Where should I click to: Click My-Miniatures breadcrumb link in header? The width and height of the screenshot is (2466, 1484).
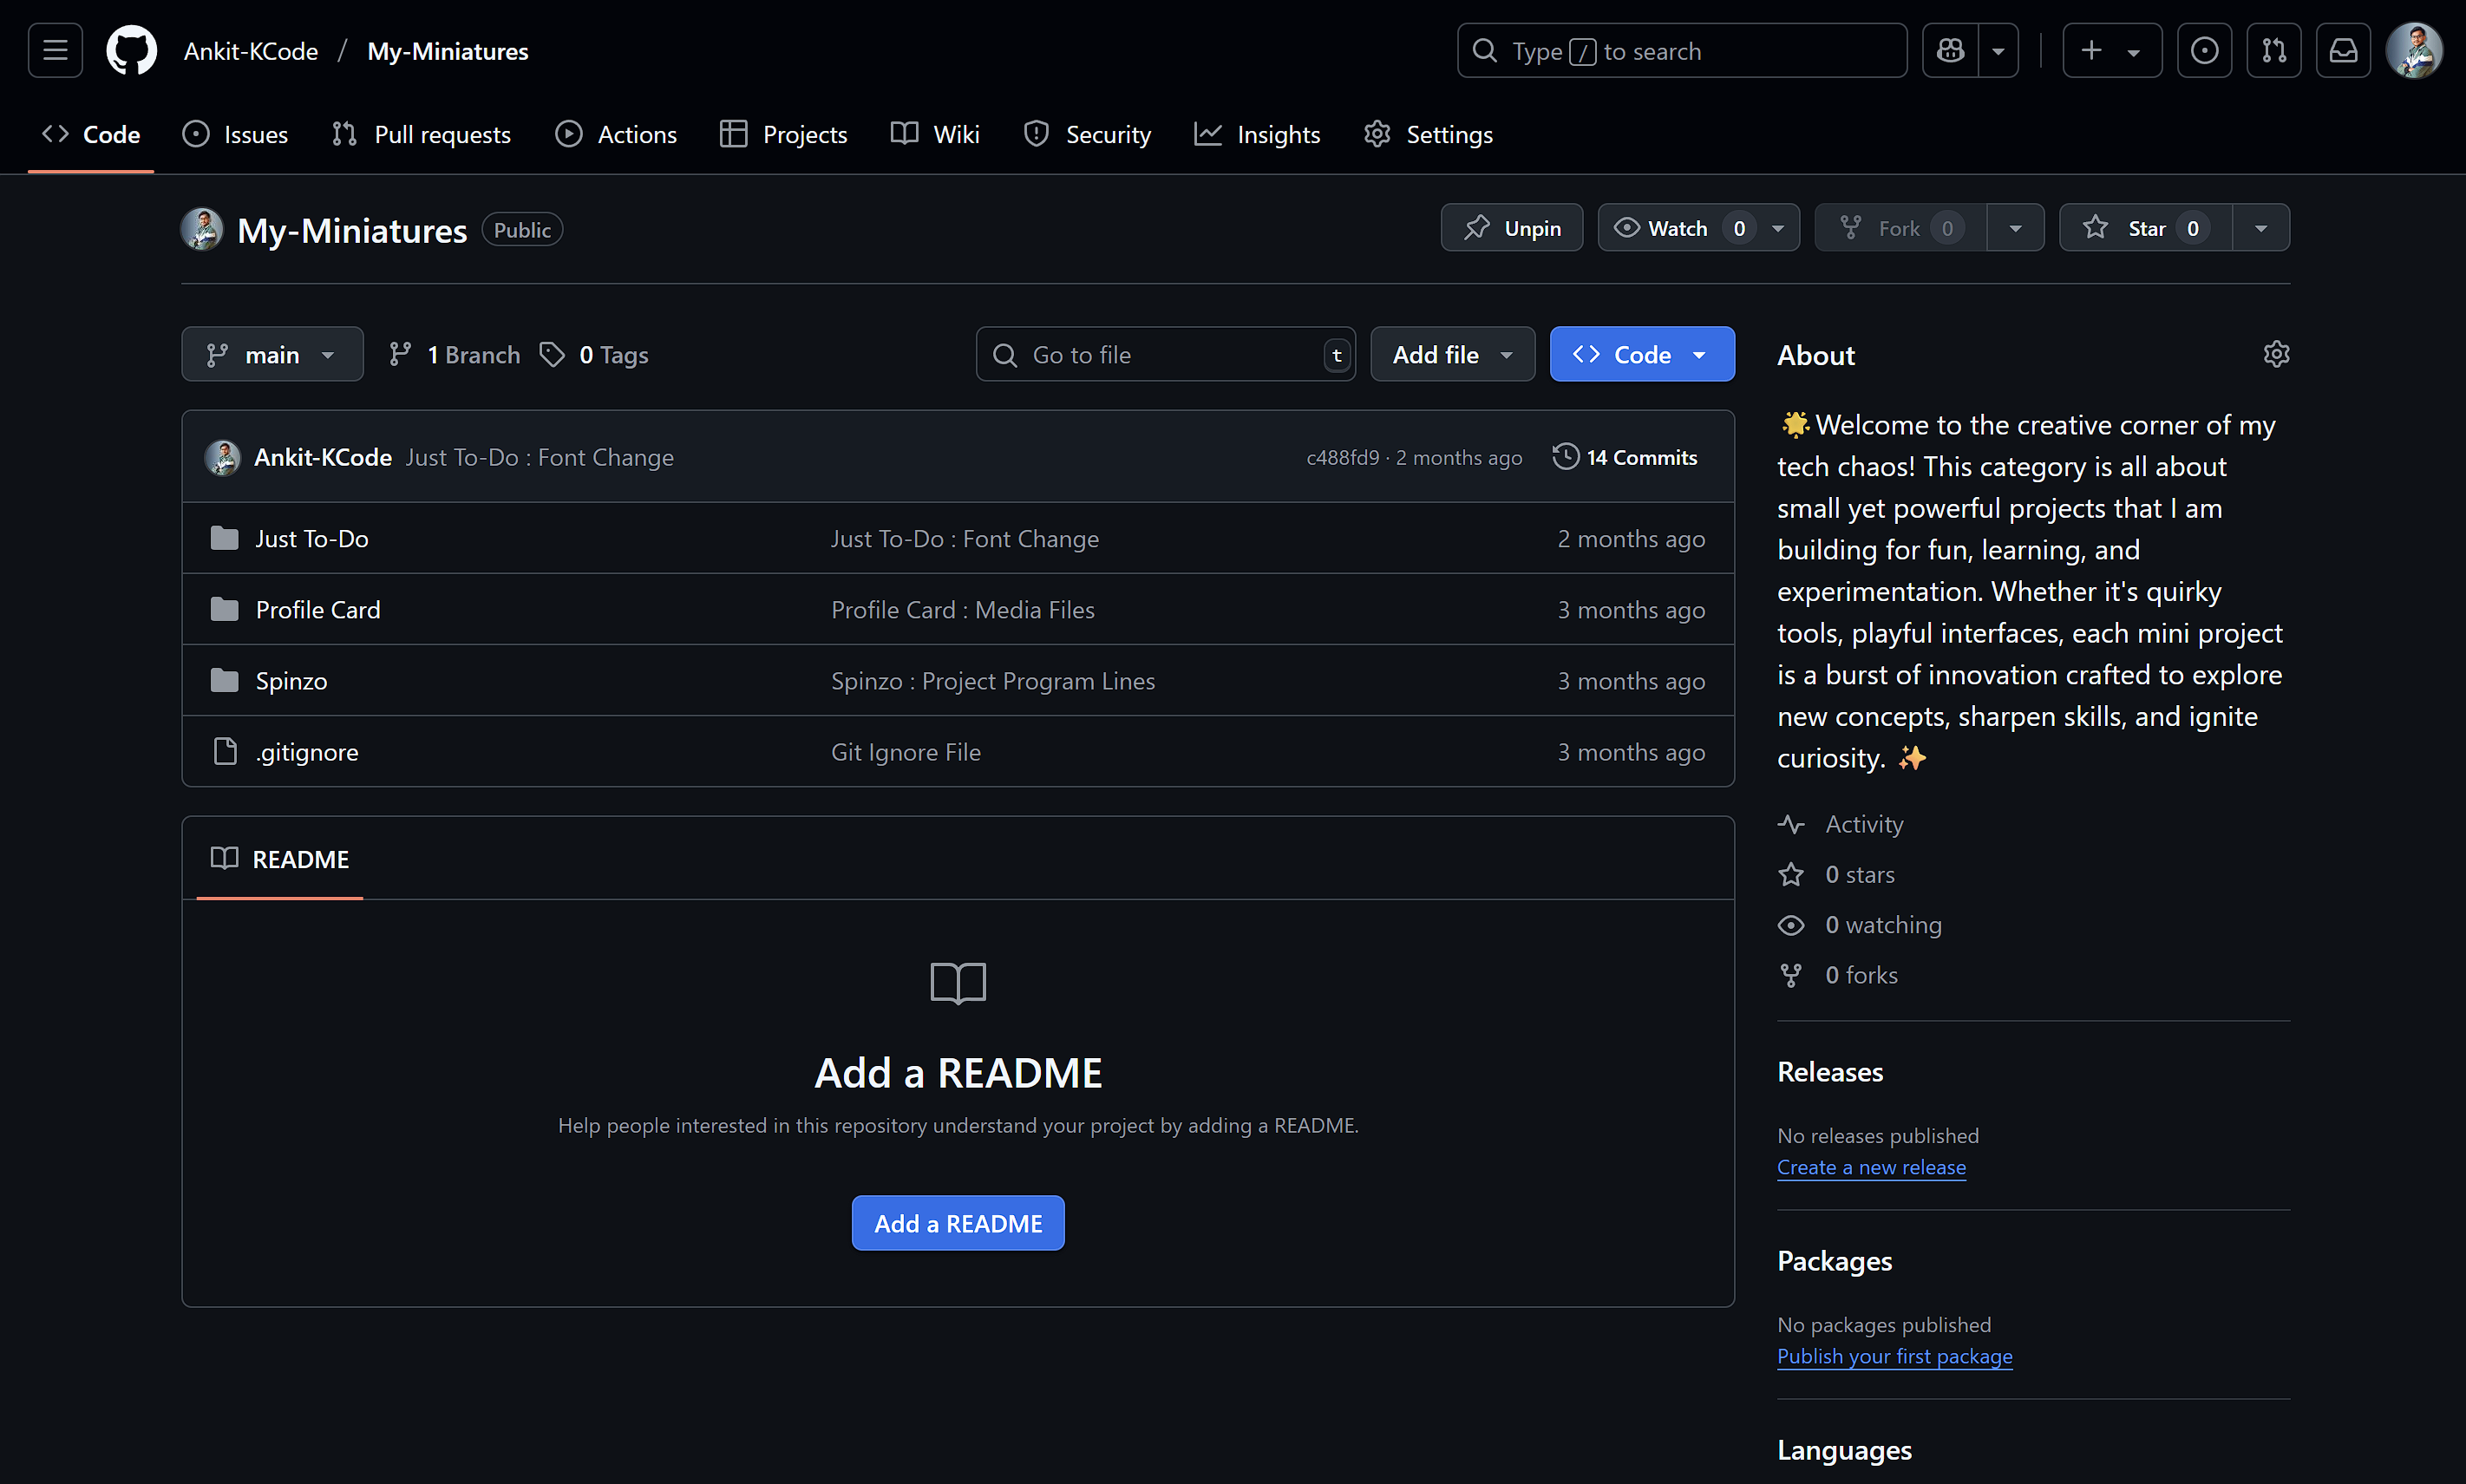pos(447,51)
